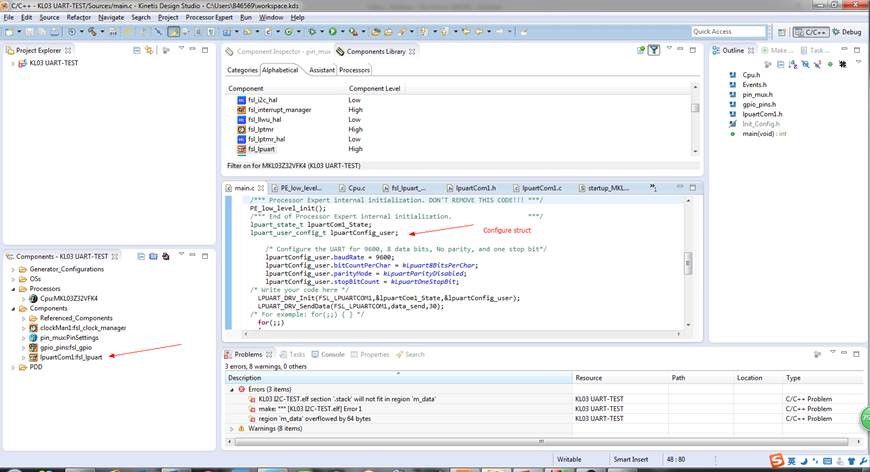Select main(void) in the Outline
Viewport: 870px width, 472px height.
(x=764, y=134)
